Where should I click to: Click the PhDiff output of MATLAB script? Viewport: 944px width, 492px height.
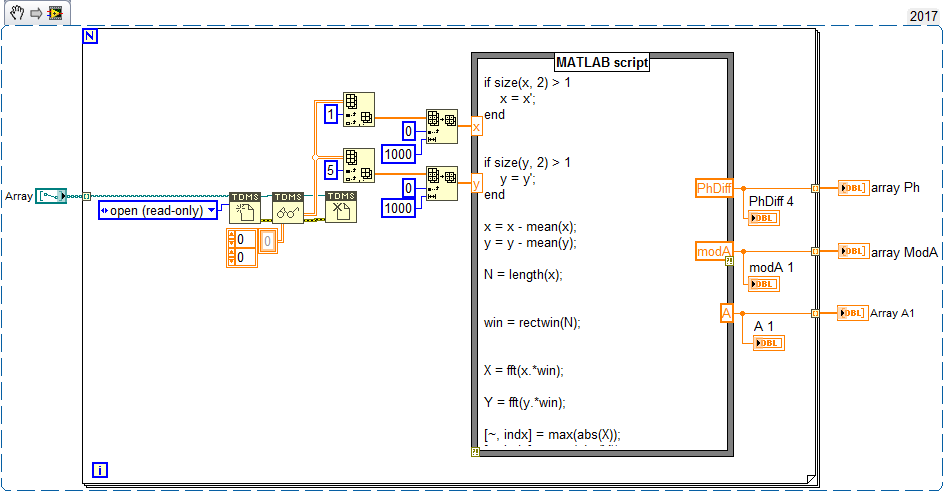pyautogui.click(x=714, y=187)
